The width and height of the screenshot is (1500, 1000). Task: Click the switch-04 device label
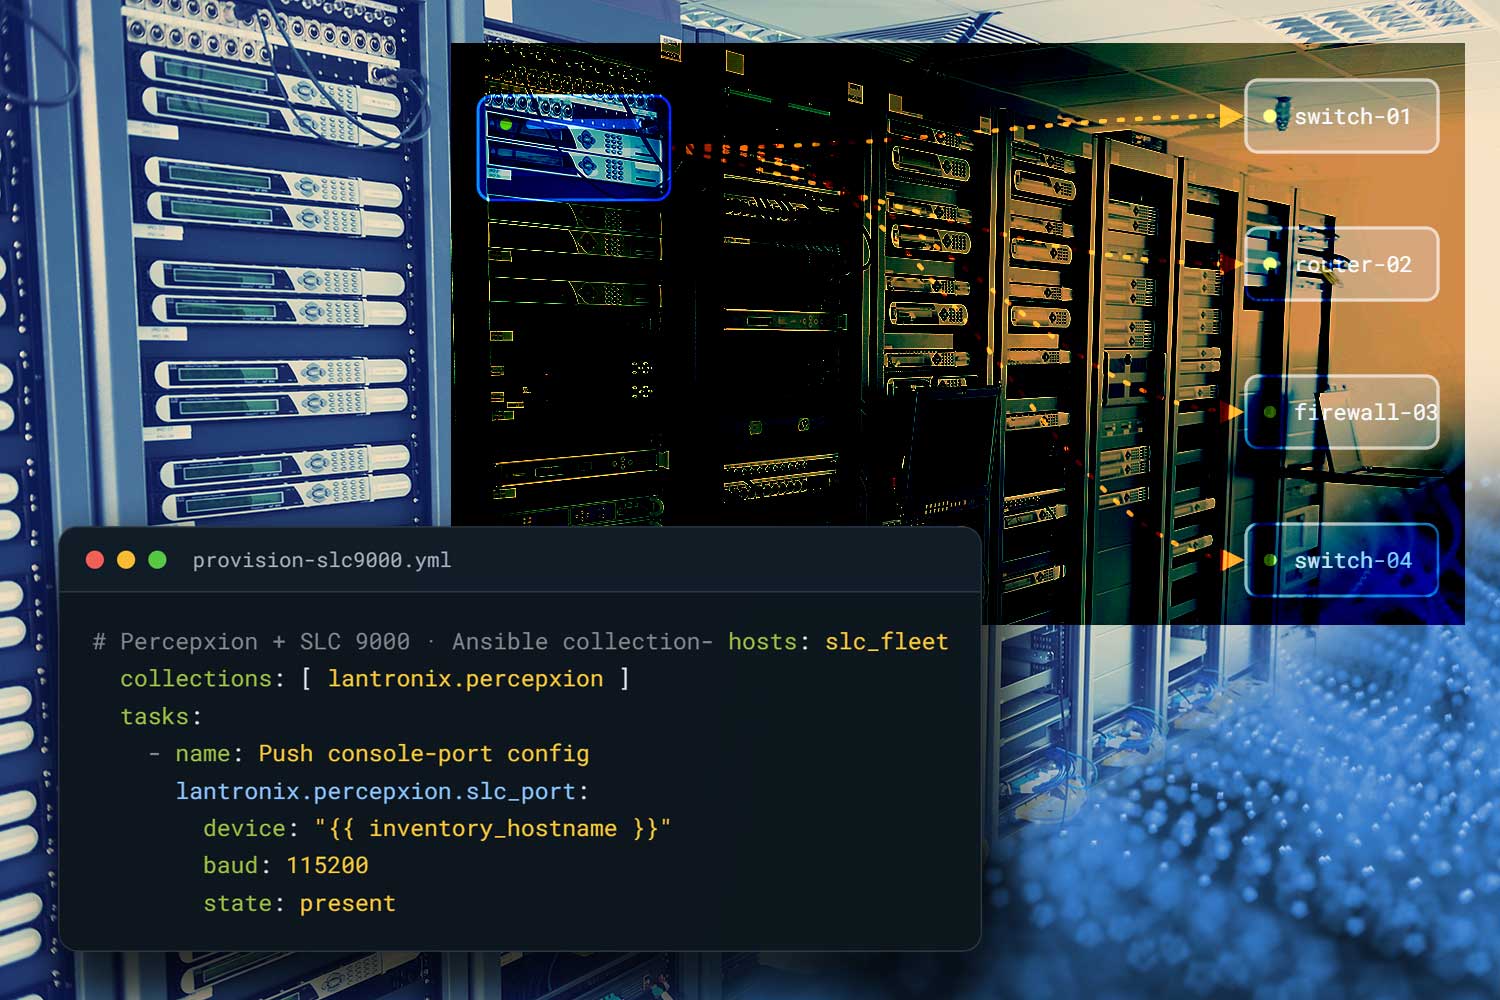click(x=1341, y=560)
